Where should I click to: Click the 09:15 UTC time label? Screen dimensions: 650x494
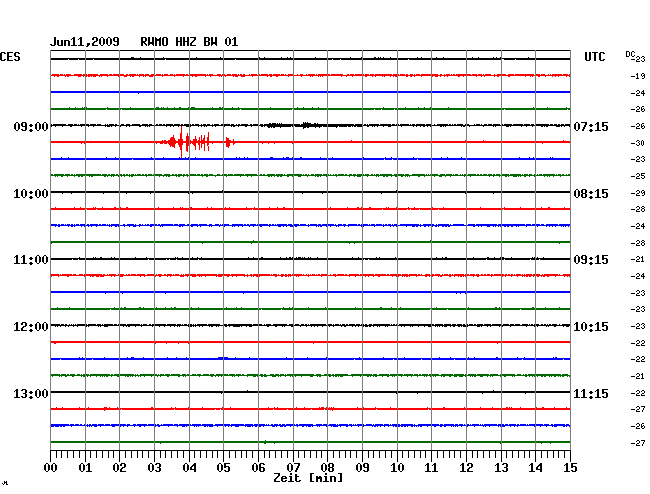point(591,260)
